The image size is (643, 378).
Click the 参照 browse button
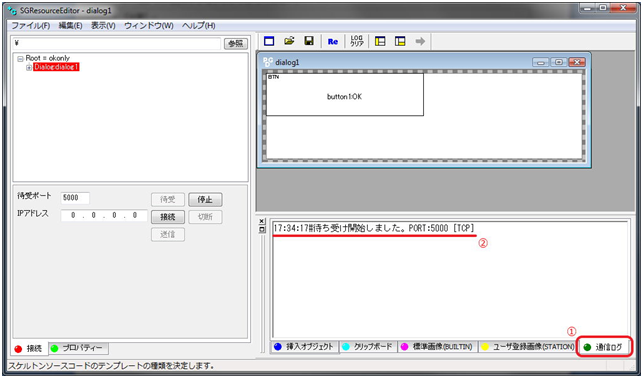pyautogui.click(x=235, y=44)
